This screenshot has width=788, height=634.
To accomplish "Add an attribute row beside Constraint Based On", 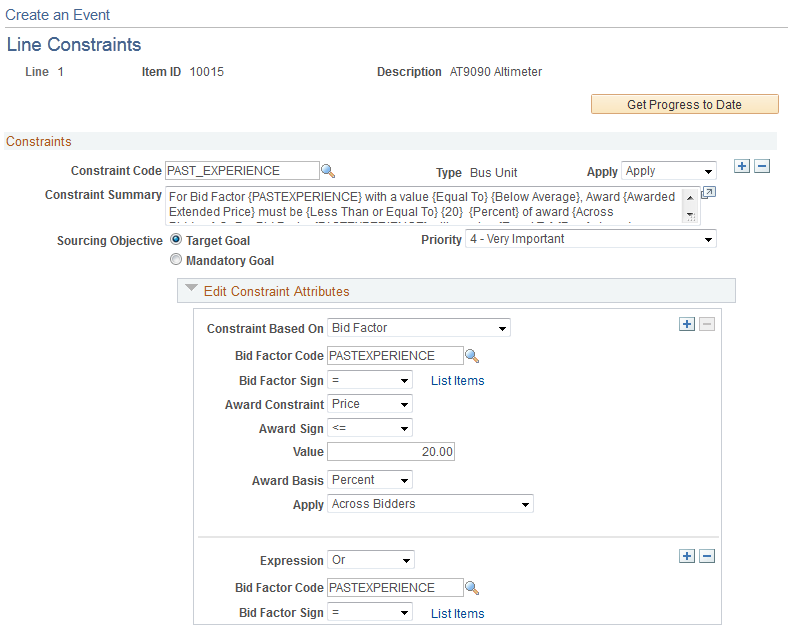I will coord(687,324).
